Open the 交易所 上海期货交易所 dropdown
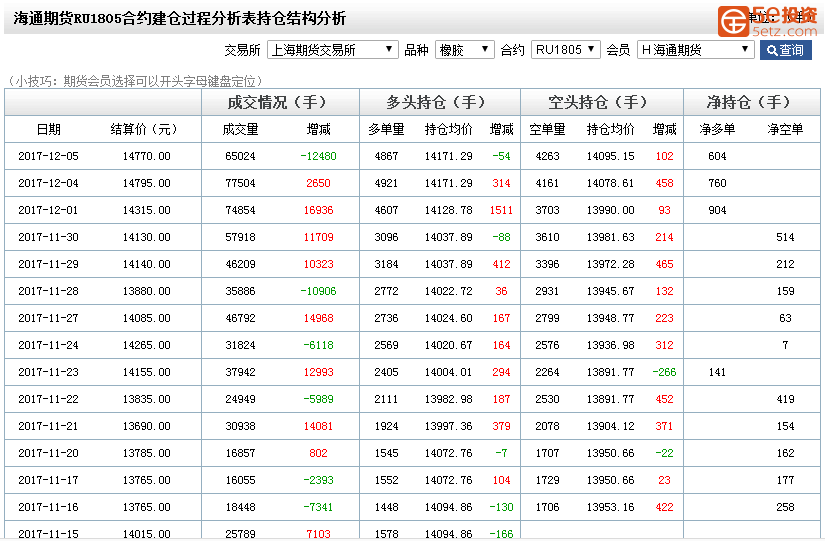 pyautogui.click(x=332, y=50)
